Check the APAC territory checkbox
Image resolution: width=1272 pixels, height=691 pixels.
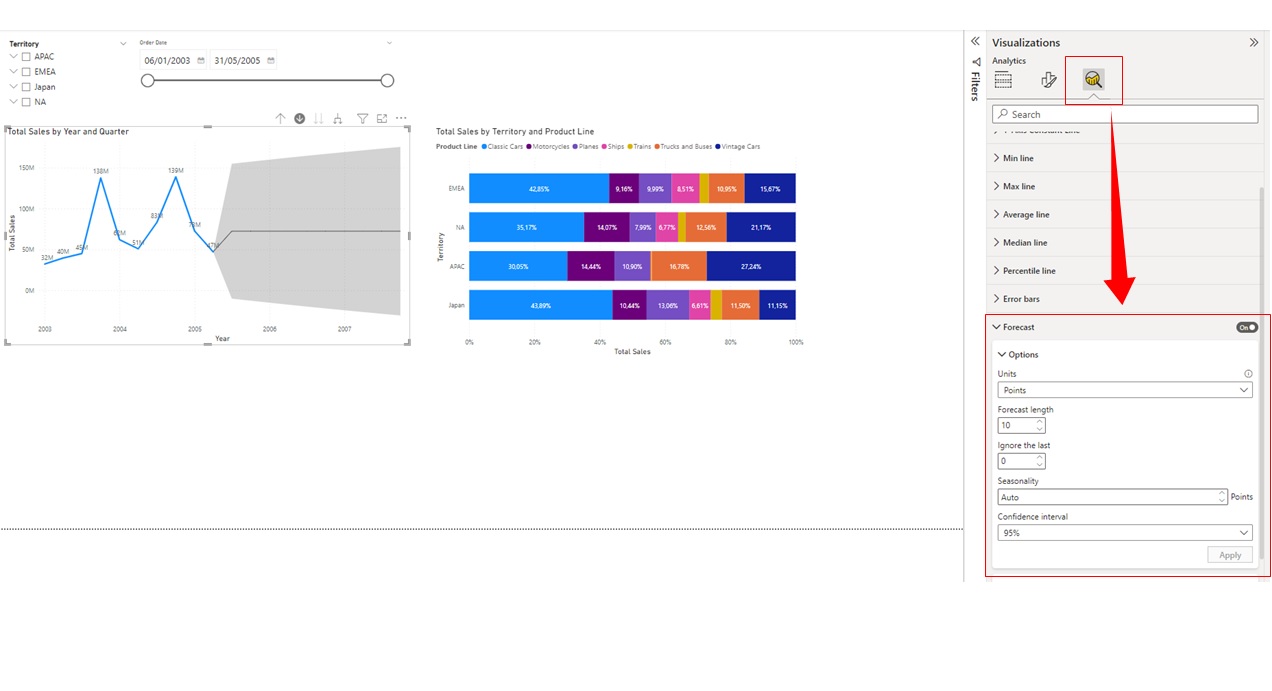coord(26,57)
